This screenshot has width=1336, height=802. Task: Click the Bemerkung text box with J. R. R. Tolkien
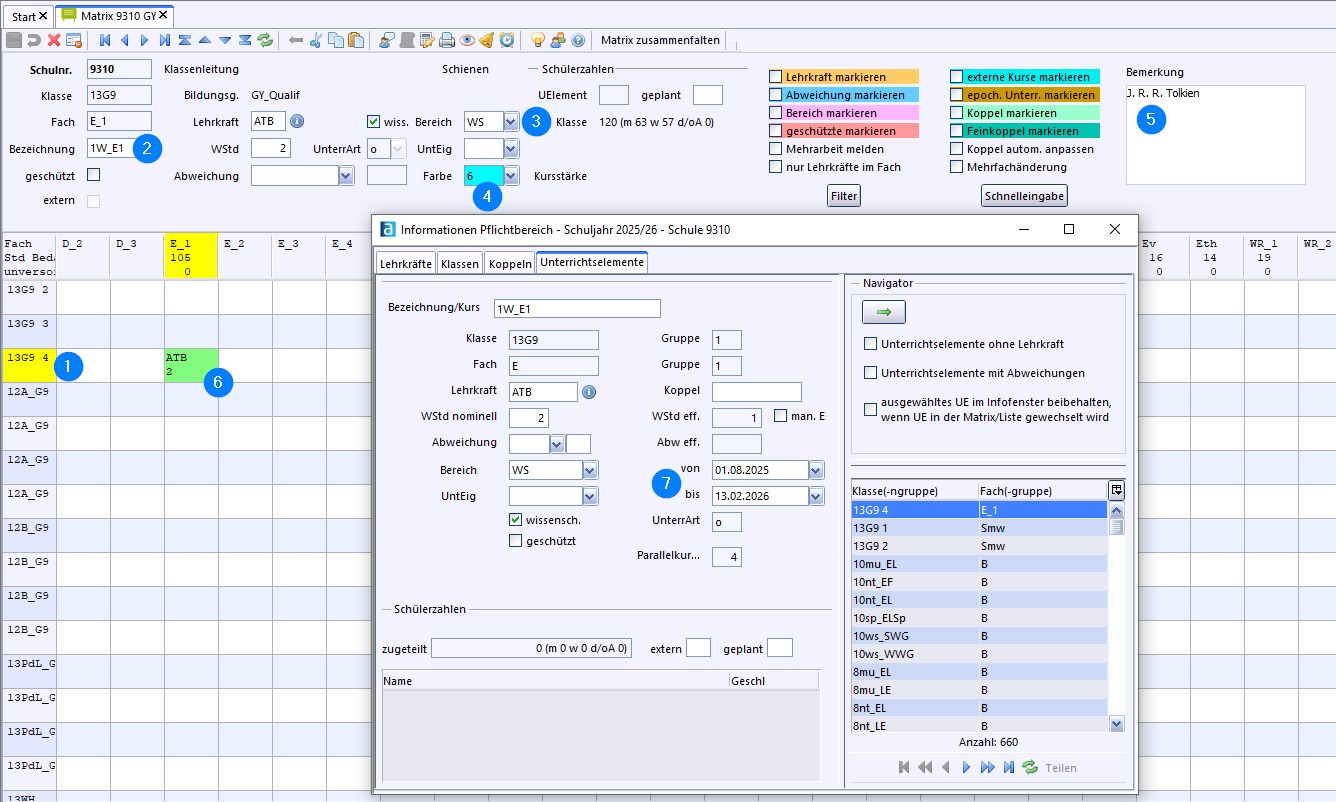coord(1216,135)
